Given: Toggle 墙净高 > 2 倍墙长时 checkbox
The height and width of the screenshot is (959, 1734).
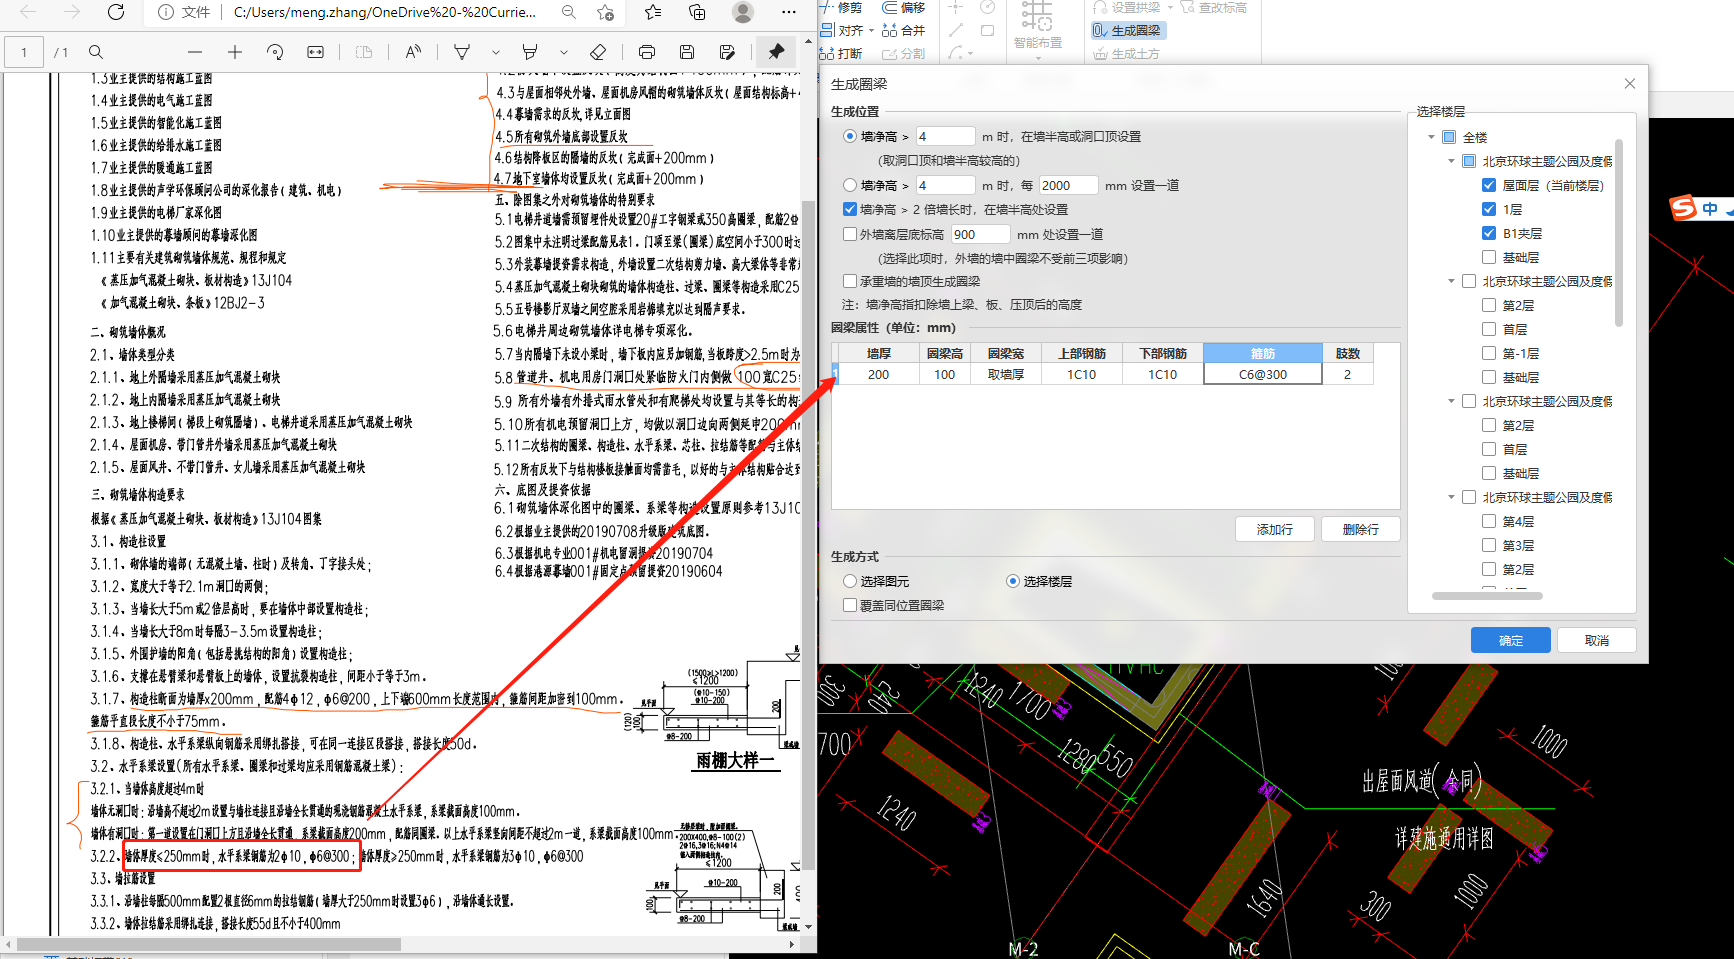Looking at the screenshot, I should pos(850,209).
